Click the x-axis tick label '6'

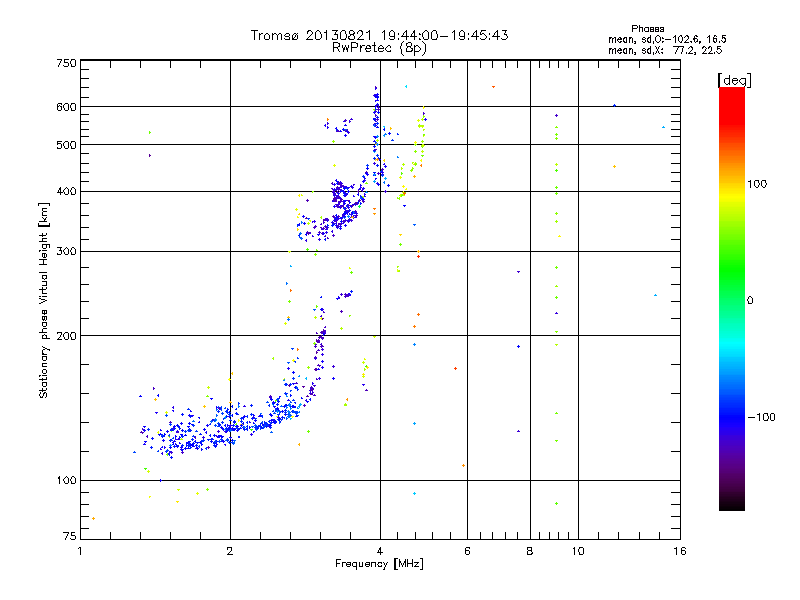pos(467,551)
